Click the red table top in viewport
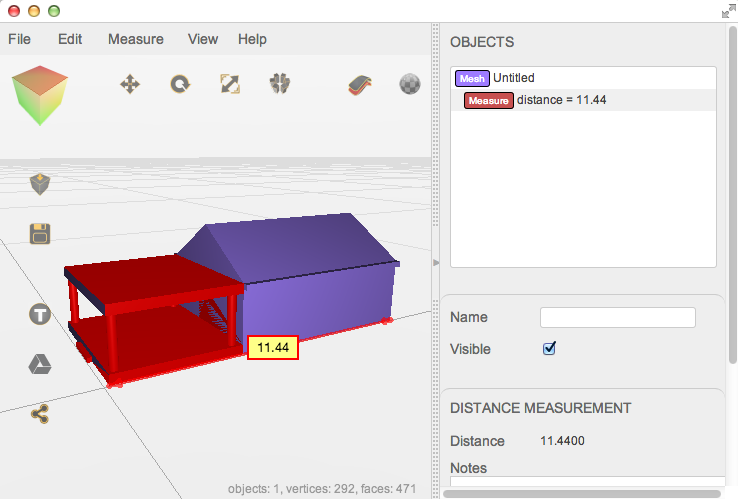The image size is (738, 499). 155,280
